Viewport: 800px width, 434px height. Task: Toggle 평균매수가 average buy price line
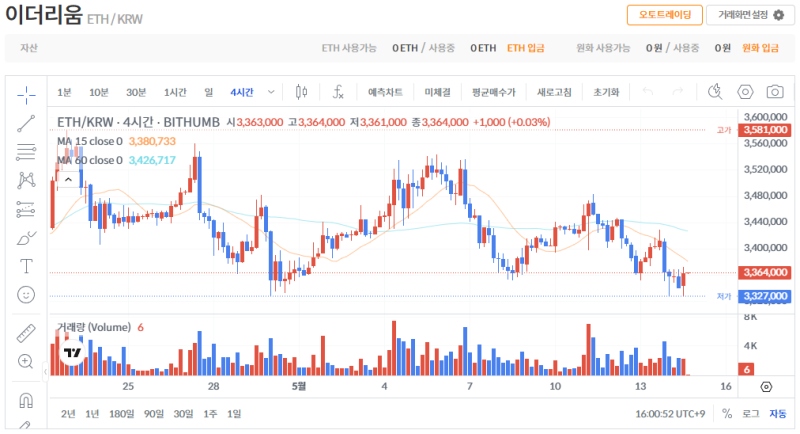pyautogui.click(x=494, y=92)
